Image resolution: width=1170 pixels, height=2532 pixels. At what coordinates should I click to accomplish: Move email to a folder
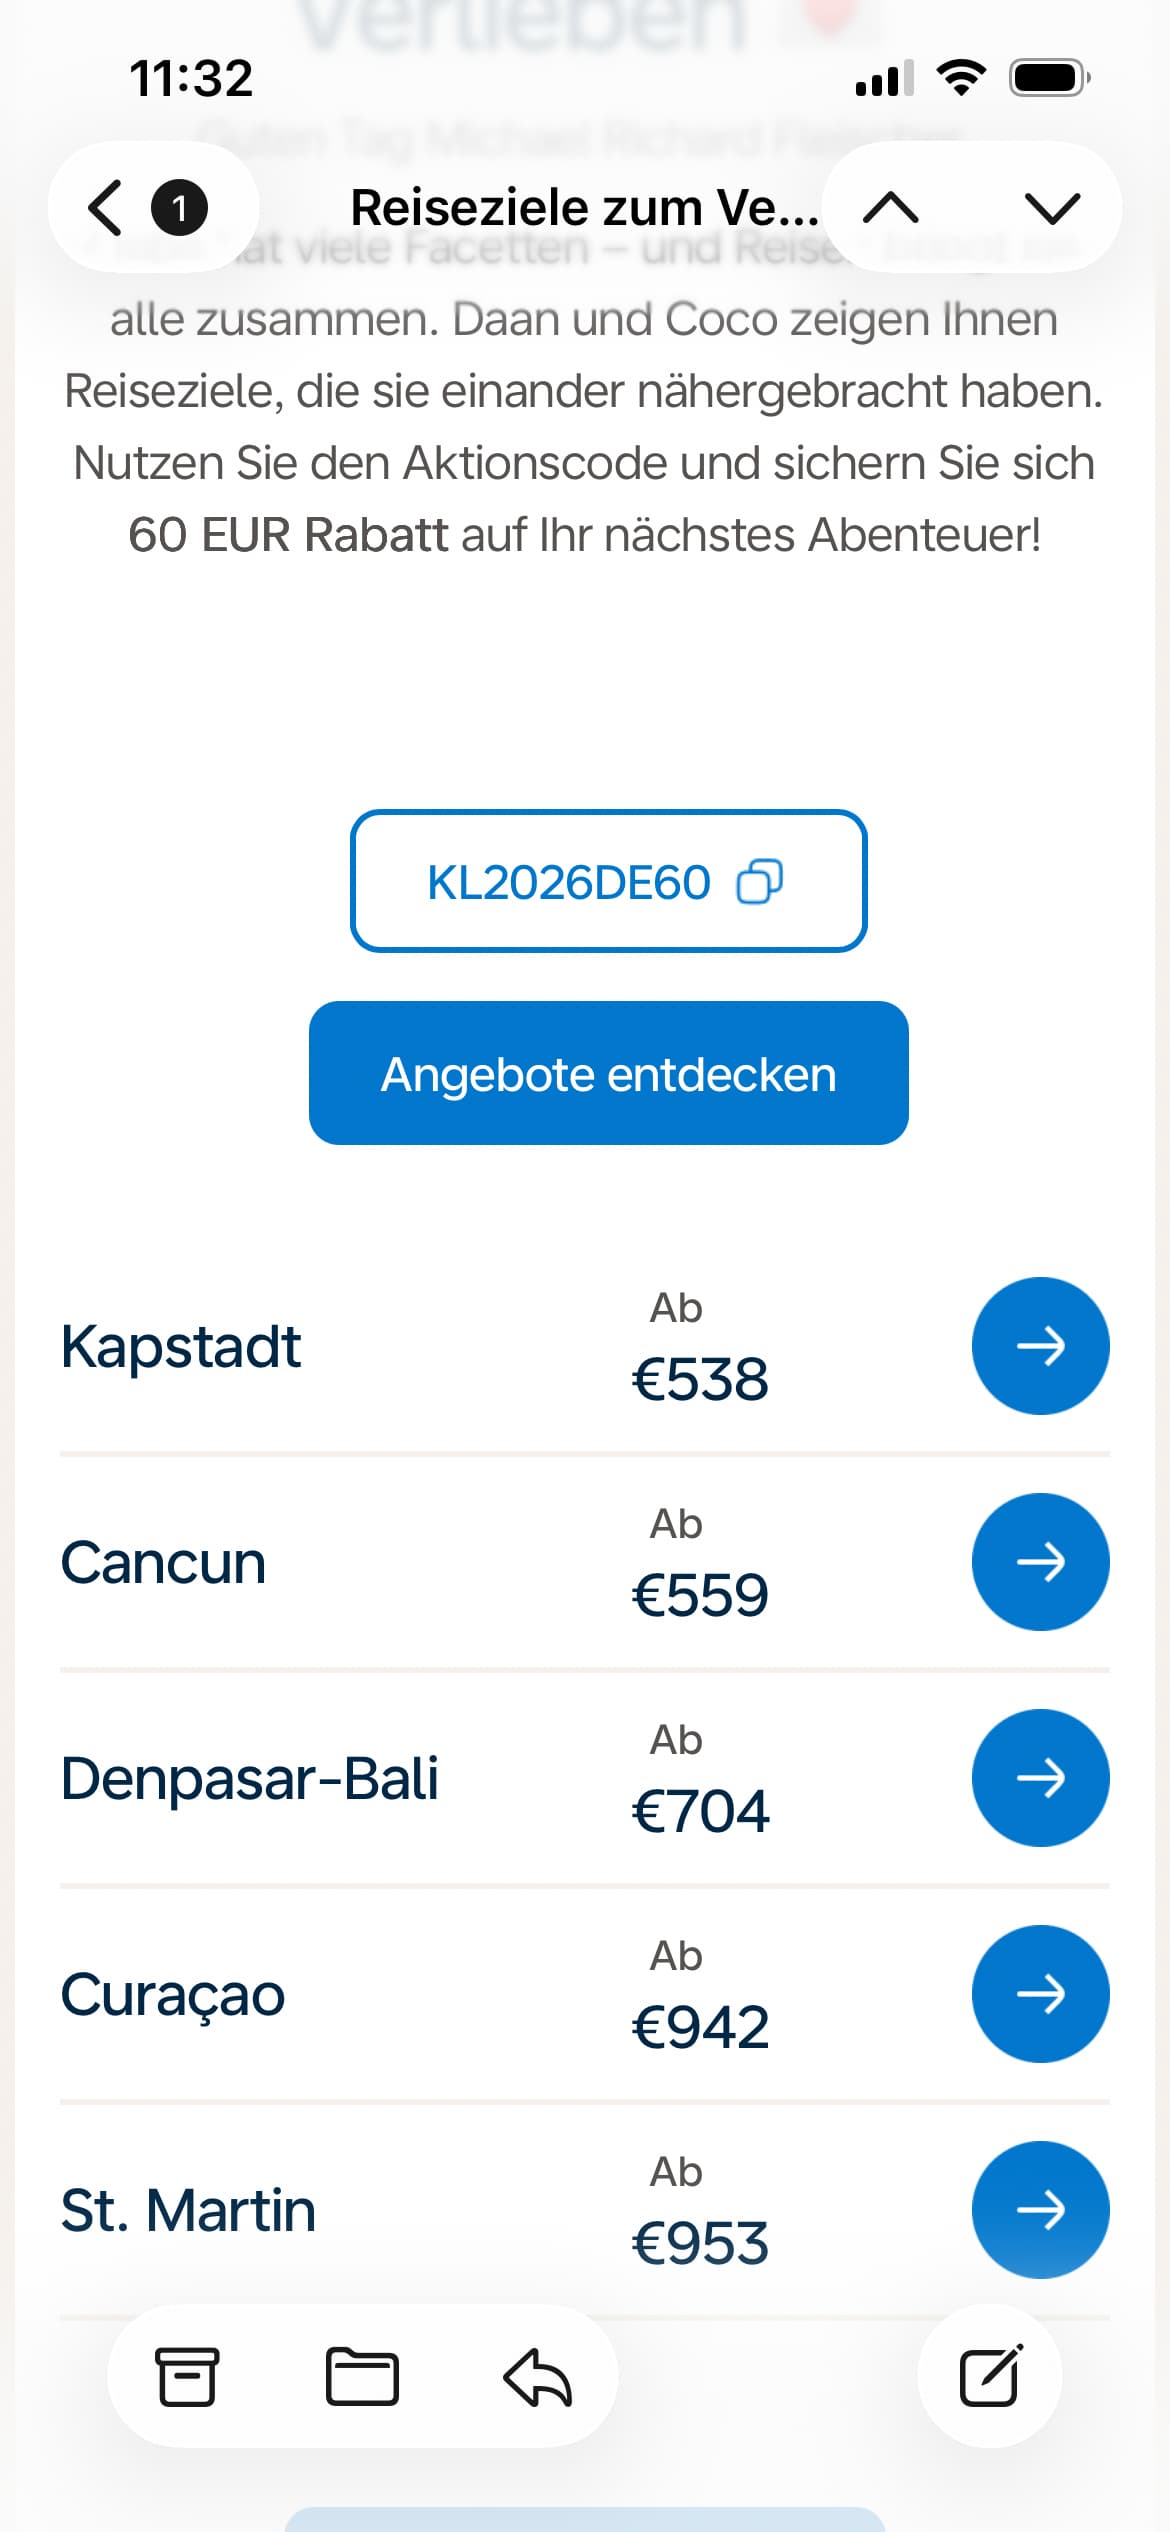(362, 2376)
